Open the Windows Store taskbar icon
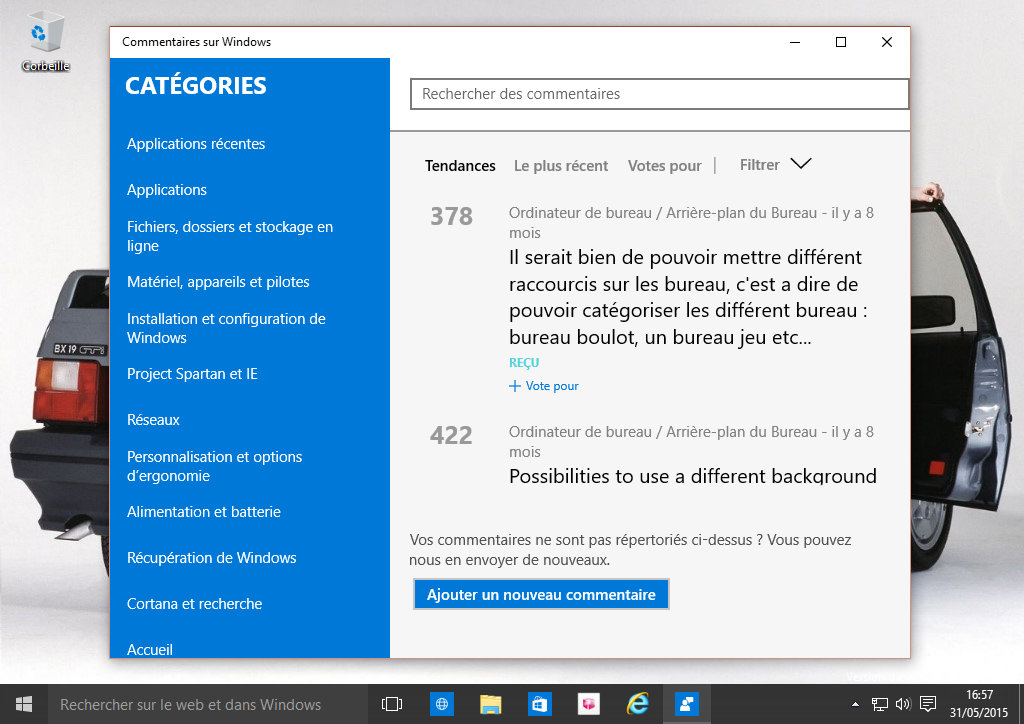Viewport: 1024px width, 724px height. [x=539, y=704]
